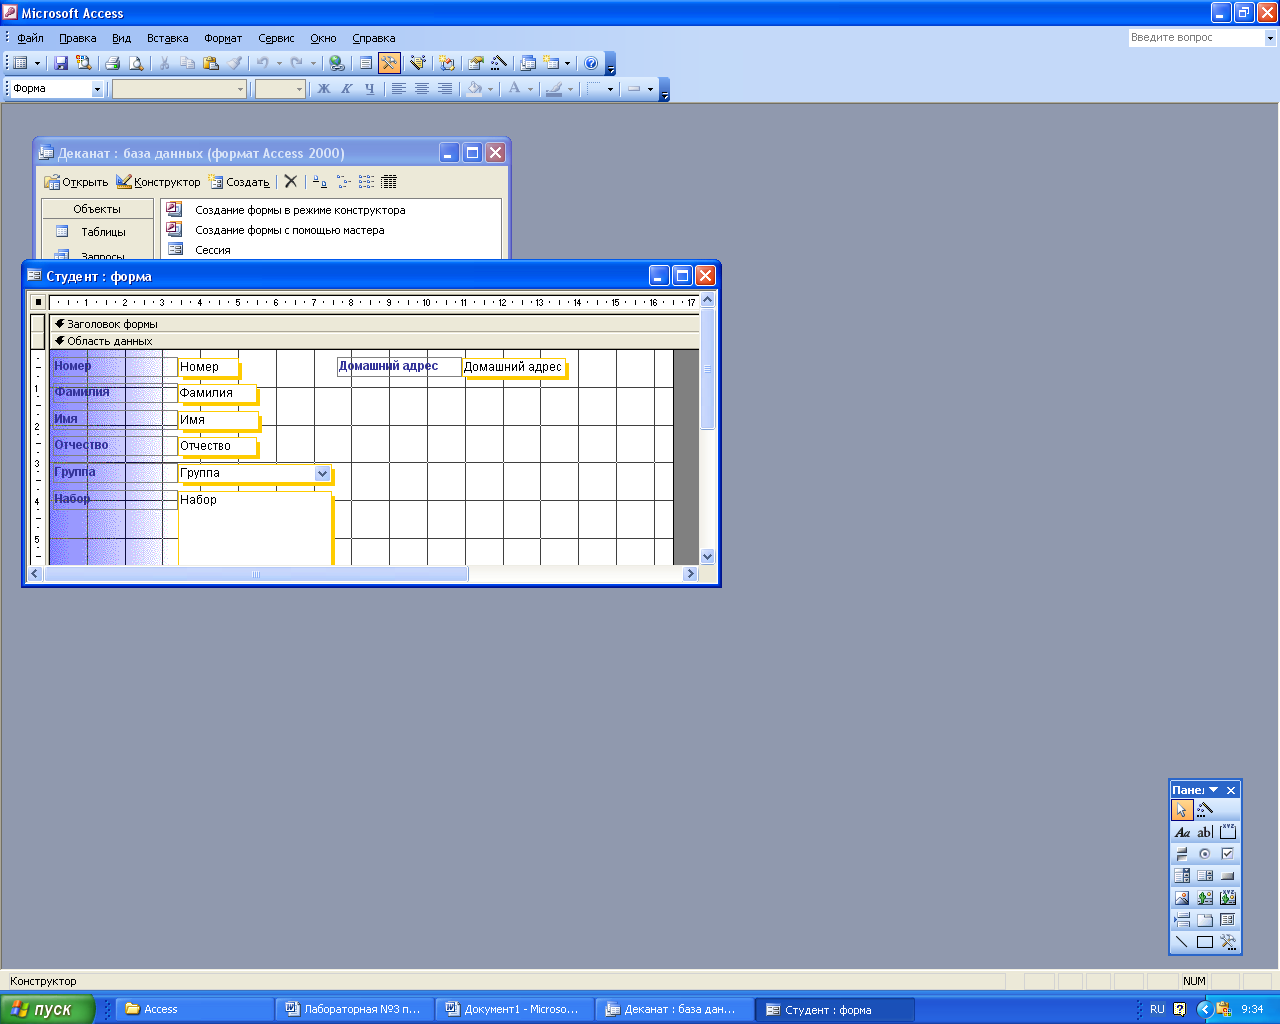Click Открыть in the Деканат window
Image resolution: width=1280 pixels, height=1024 pixels.
click(76, 182)
